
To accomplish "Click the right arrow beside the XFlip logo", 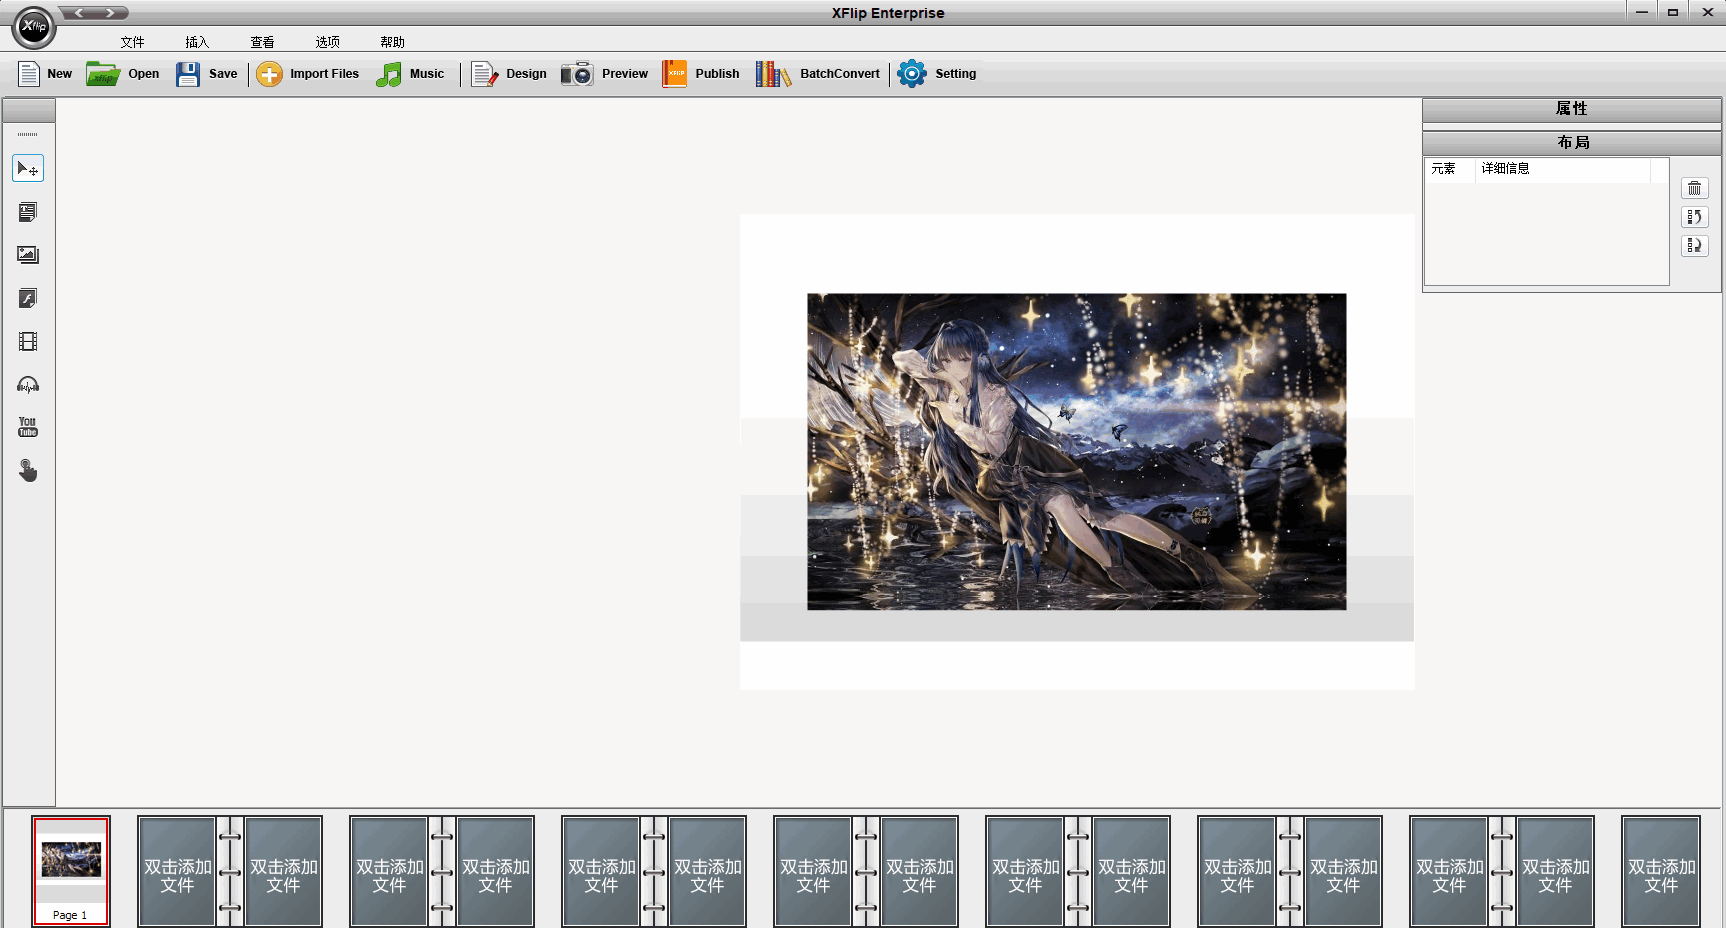I will click(x=111, y=13).
